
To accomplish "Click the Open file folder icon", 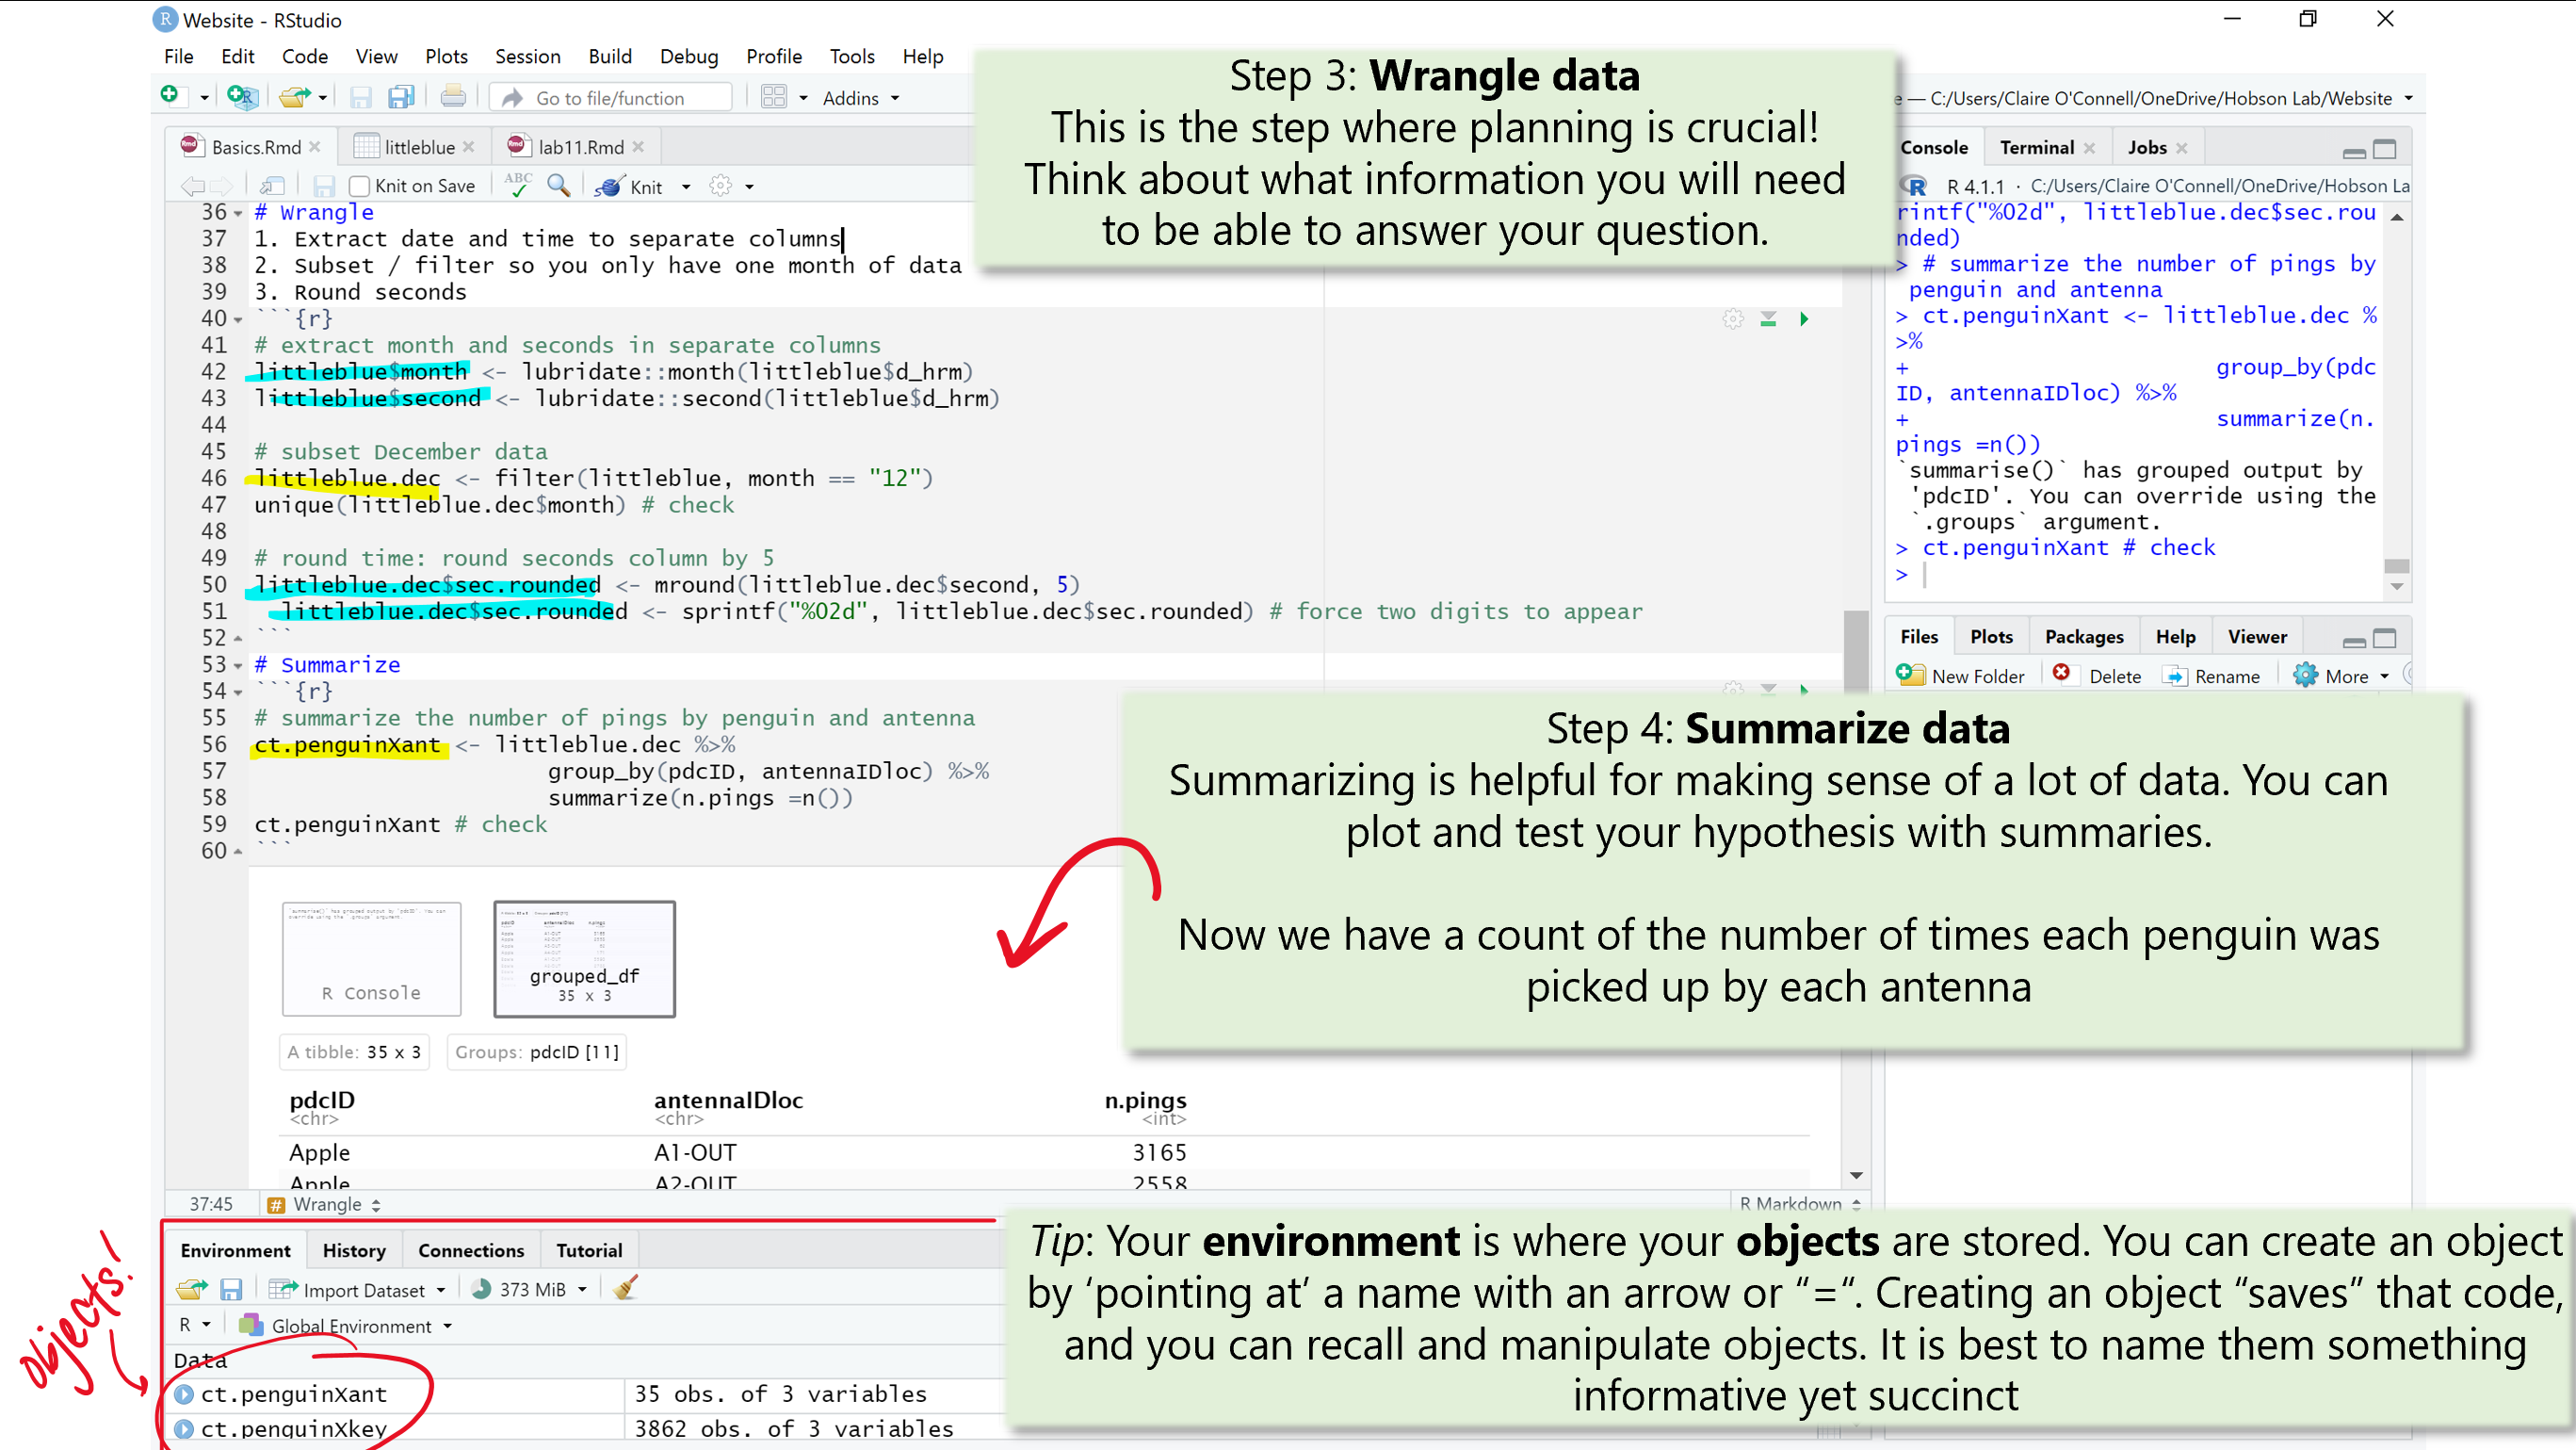I will 293,97.
